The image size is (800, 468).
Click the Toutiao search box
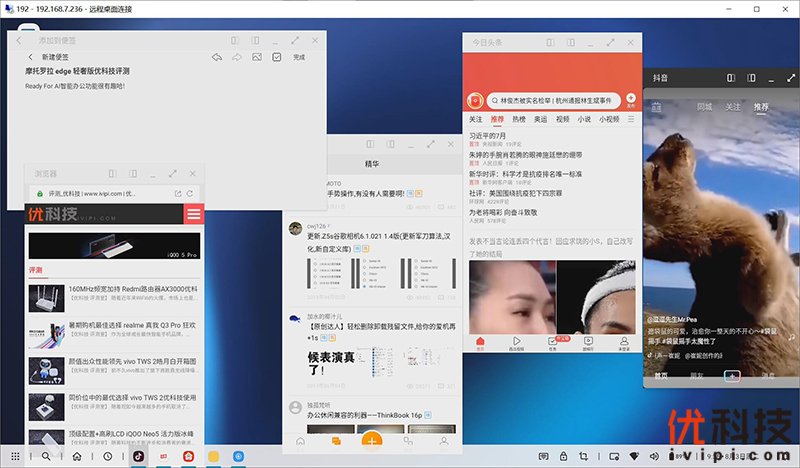554,101
